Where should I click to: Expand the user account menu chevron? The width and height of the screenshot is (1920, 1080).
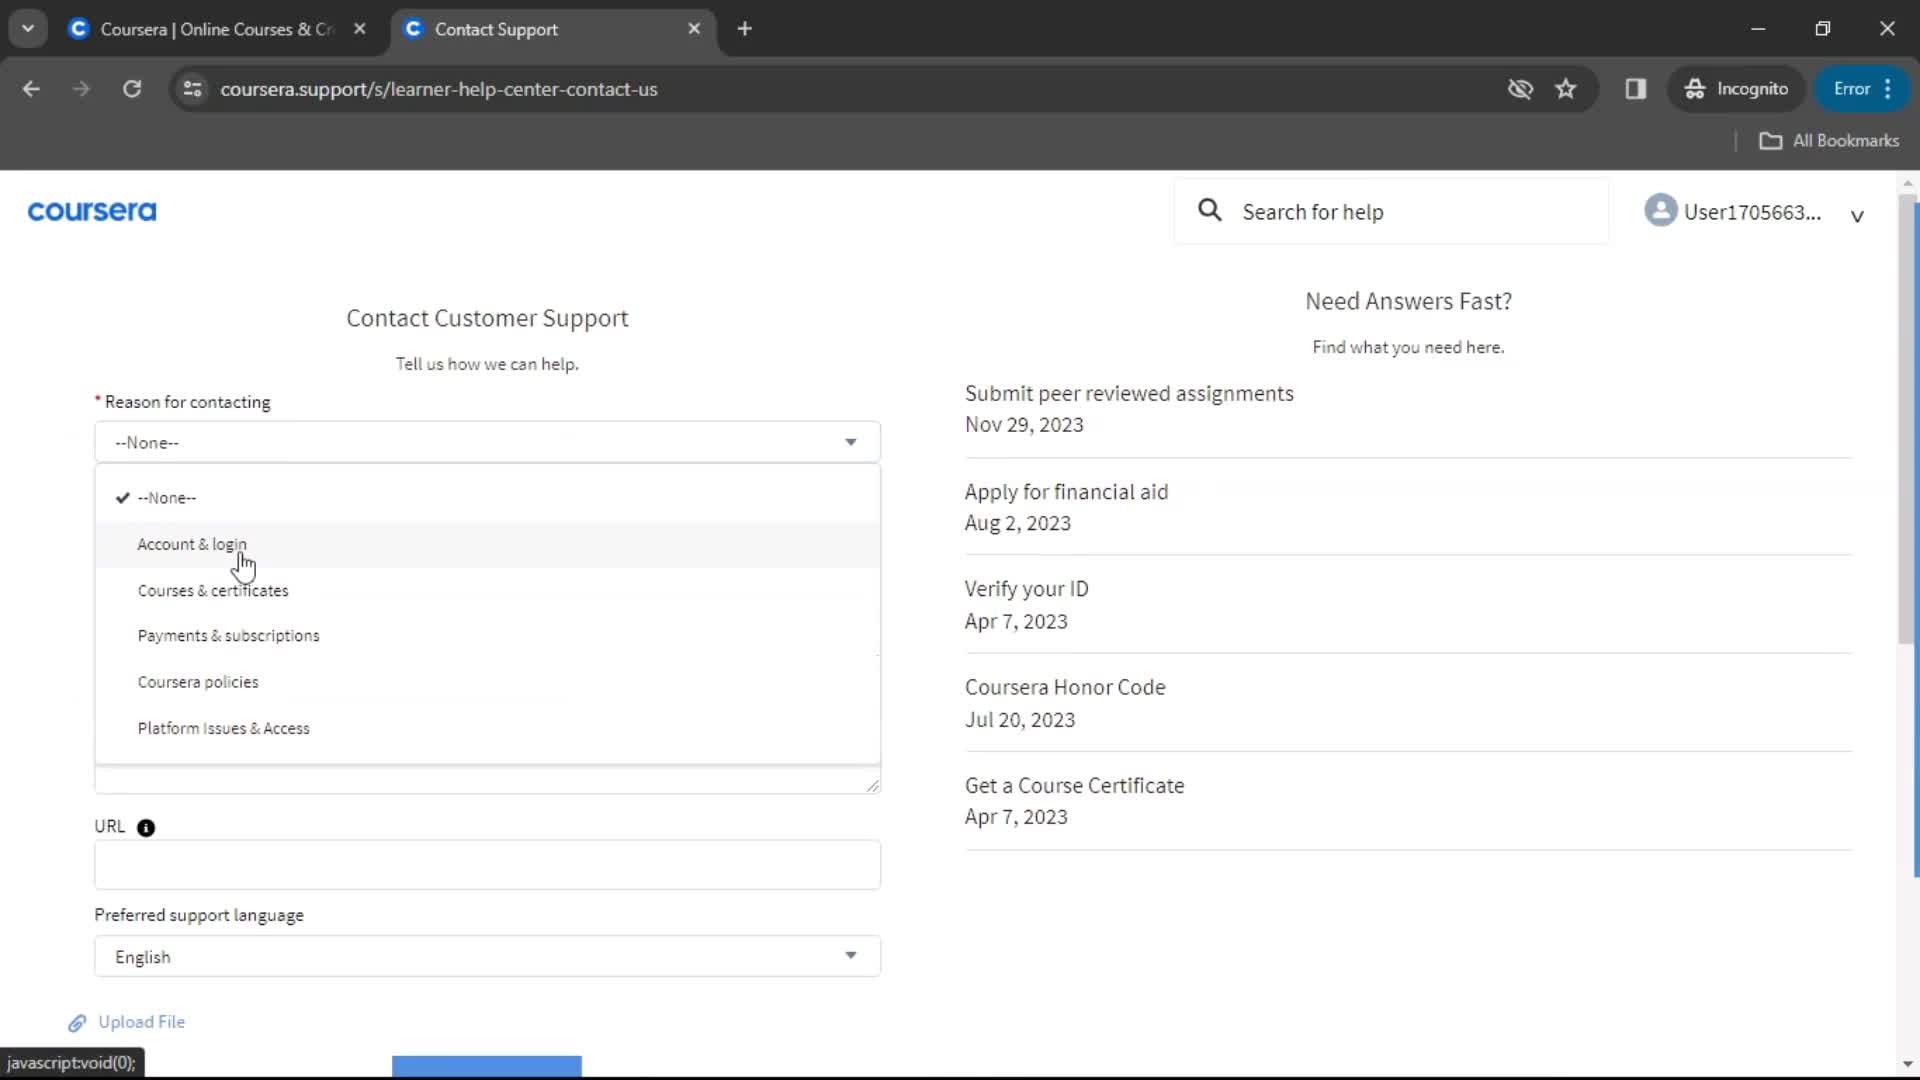[1857, 216]
